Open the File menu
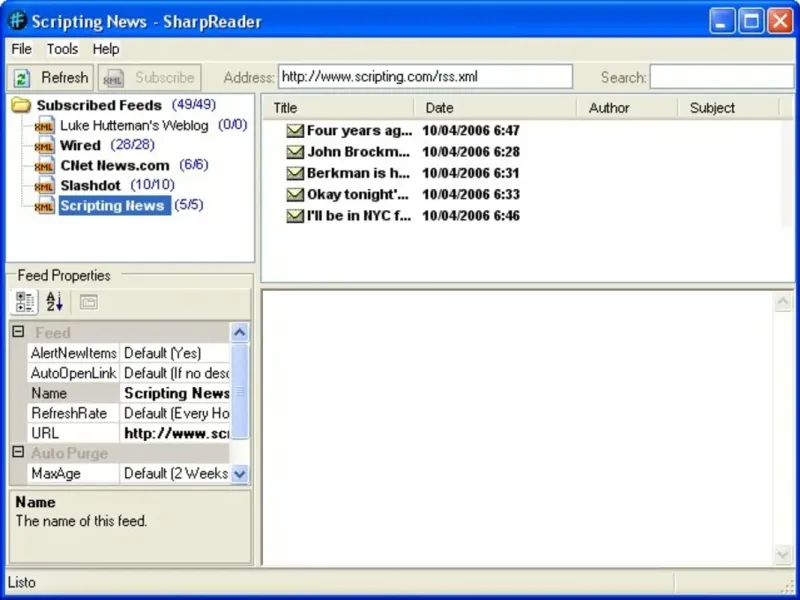 tap(21, 49)
